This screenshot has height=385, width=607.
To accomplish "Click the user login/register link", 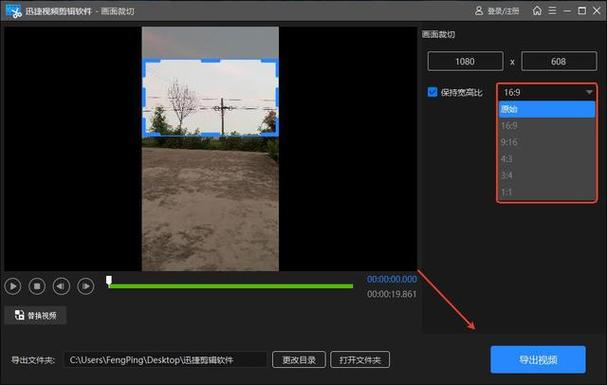I will pos(497,11).
